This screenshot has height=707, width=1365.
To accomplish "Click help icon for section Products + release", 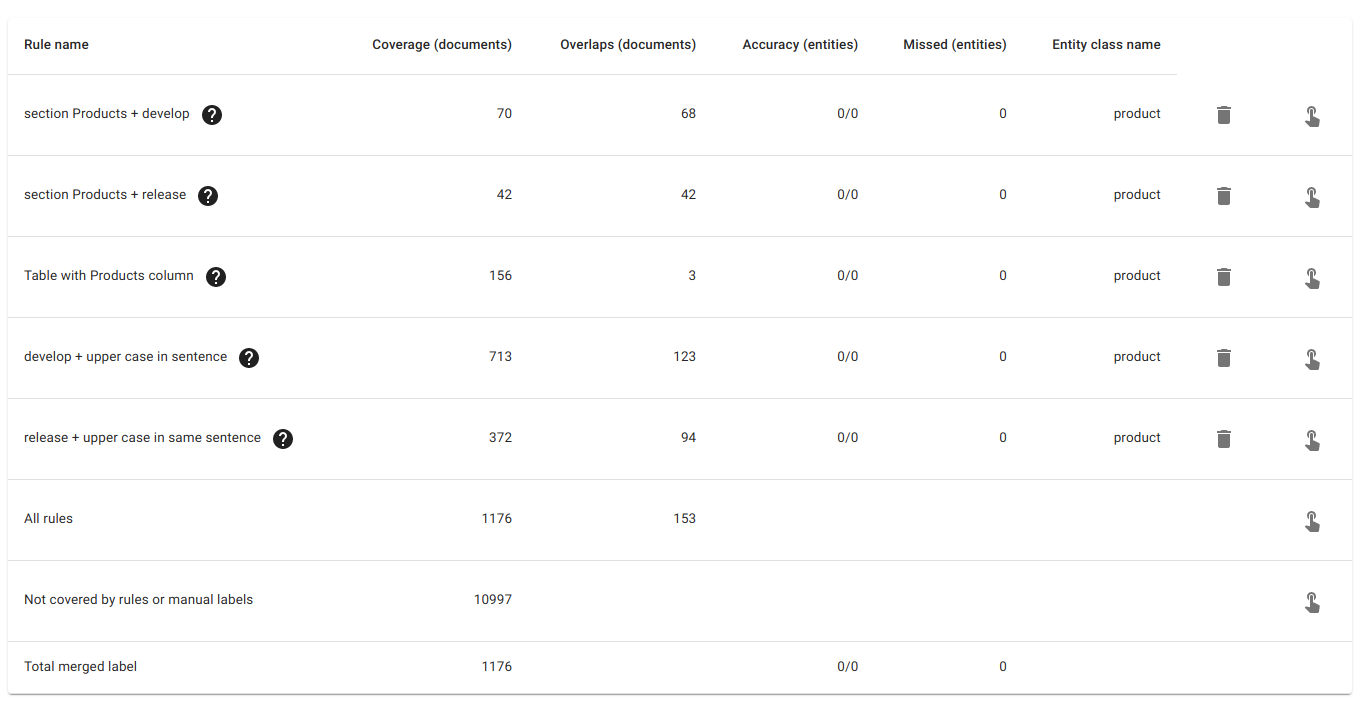I will click(208, 196).
